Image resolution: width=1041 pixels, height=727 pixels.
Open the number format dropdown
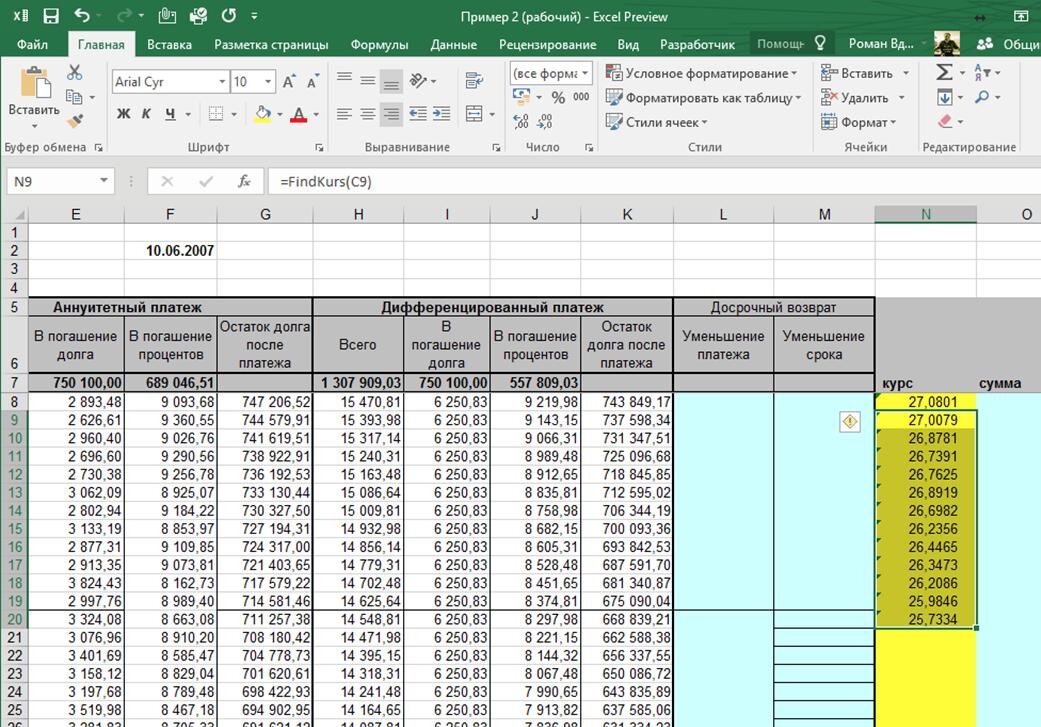click(585, 73)
